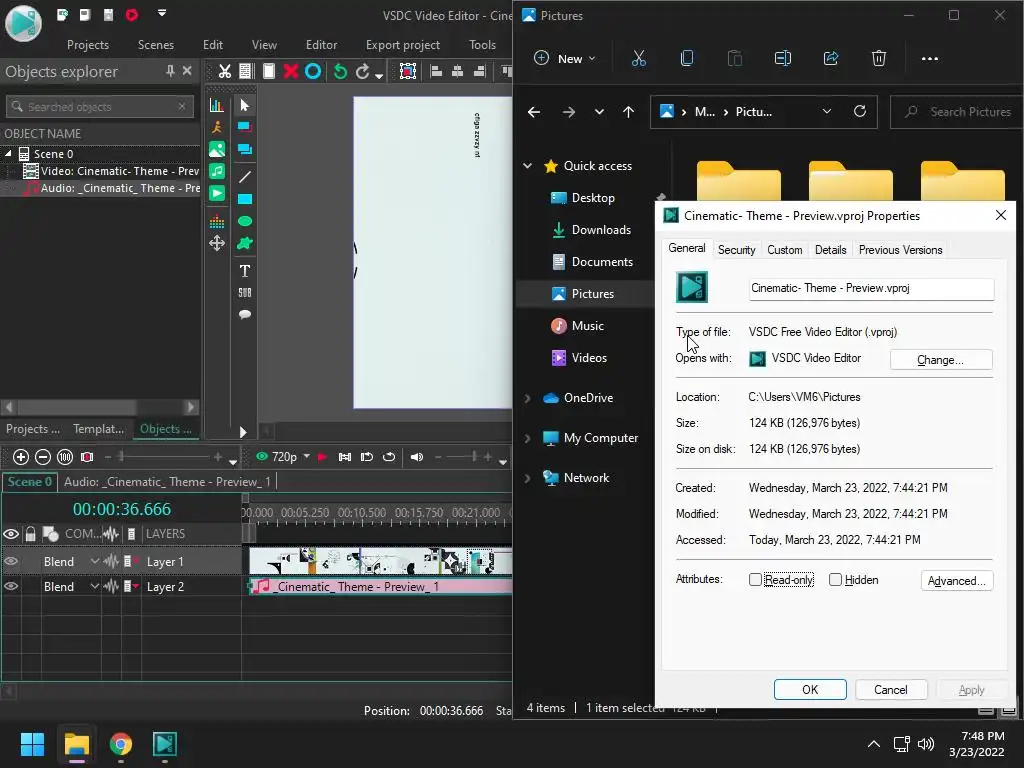Toggle the lock icon in the layers header
The height and width of the screenshot is (768, 1024).
[30, 534]
